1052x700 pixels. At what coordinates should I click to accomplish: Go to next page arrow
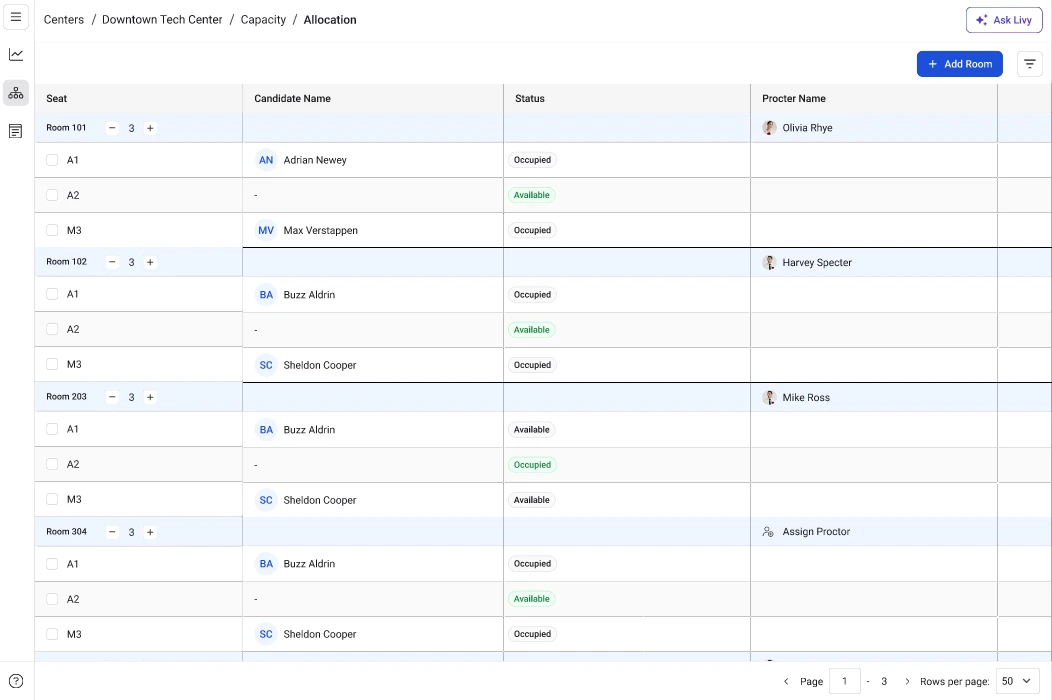click(907, 681)
